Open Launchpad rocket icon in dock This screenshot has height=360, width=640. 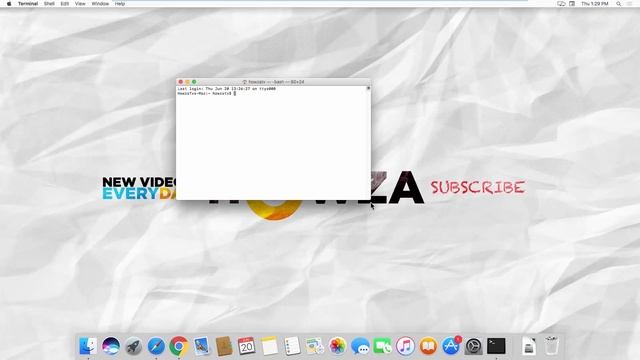(133, 346)
